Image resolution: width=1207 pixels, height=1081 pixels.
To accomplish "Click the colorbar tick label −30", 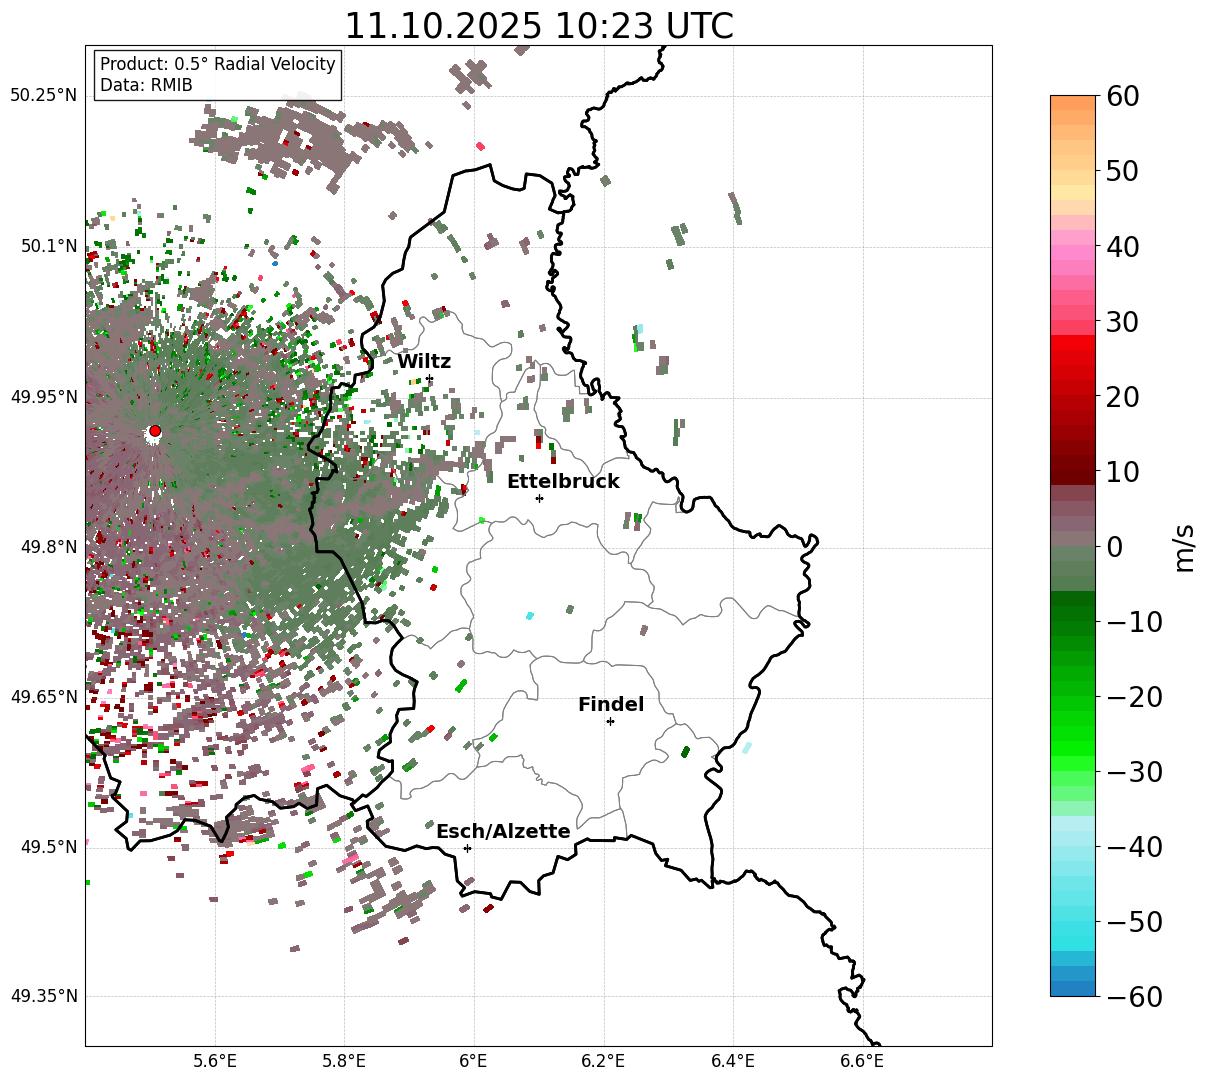I will point(1134,772).
